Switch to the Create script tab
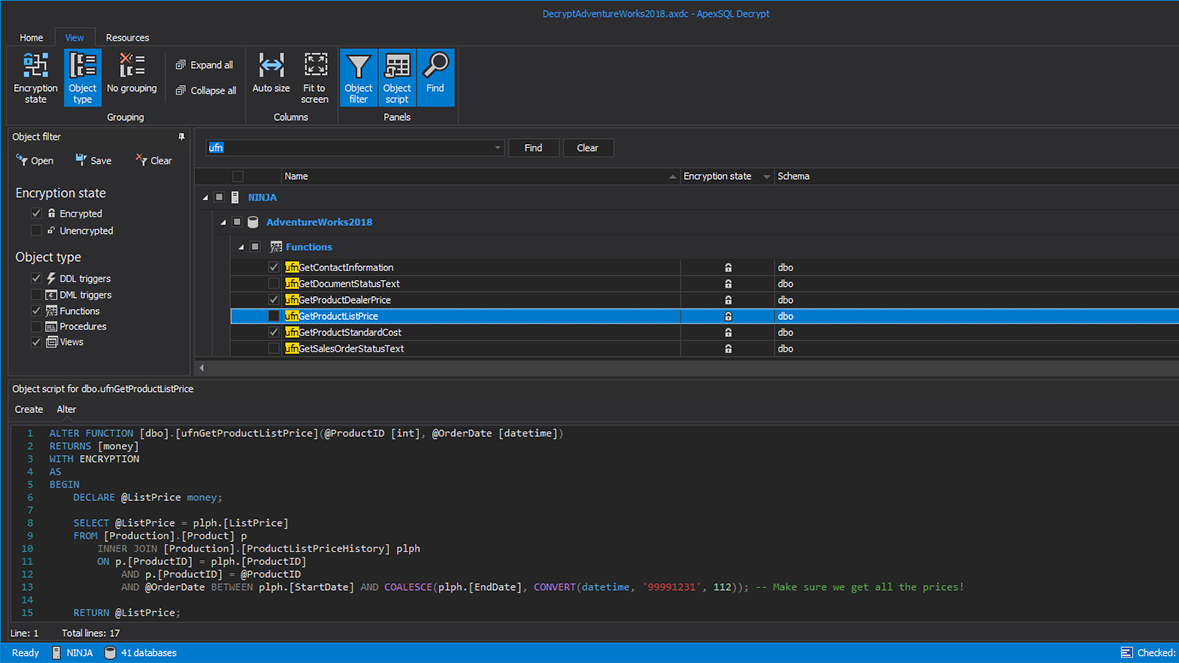The height and width of the screenshot is (663, 1179). (29, 410)
